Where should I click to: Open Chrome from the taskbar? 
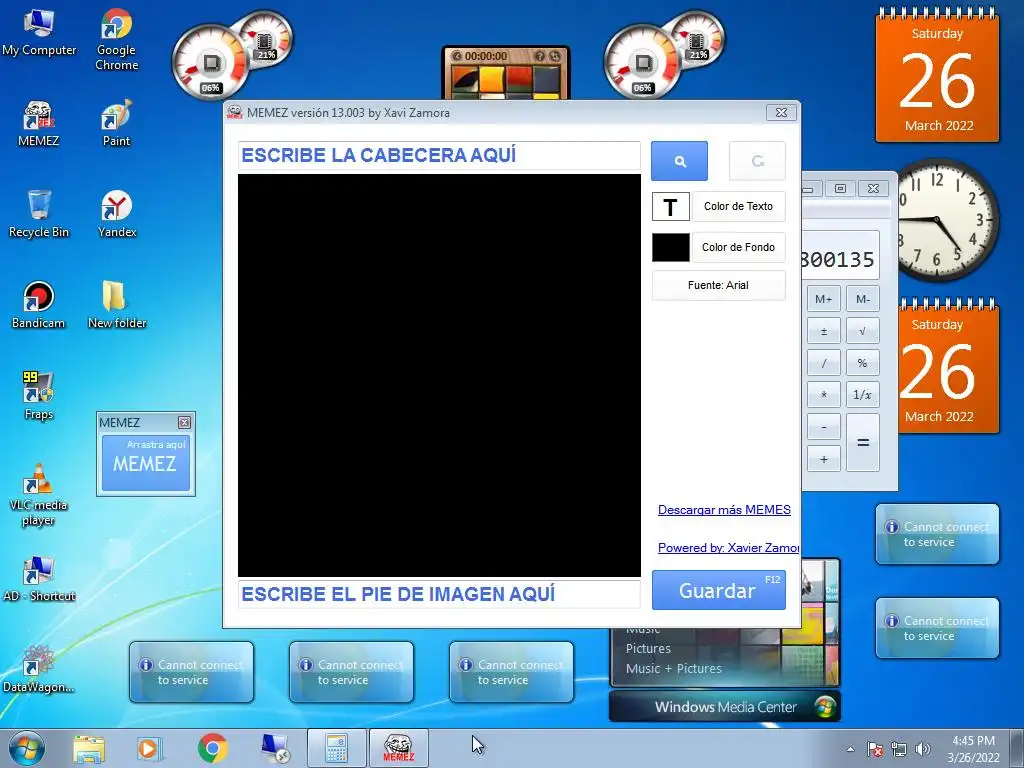[x=212, y=748]
